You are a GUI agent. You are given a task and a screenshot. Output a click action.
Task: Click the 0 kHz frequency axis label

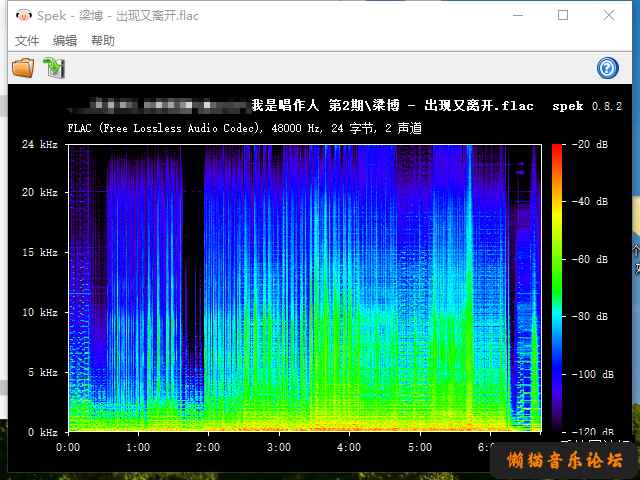click(42, 432)
